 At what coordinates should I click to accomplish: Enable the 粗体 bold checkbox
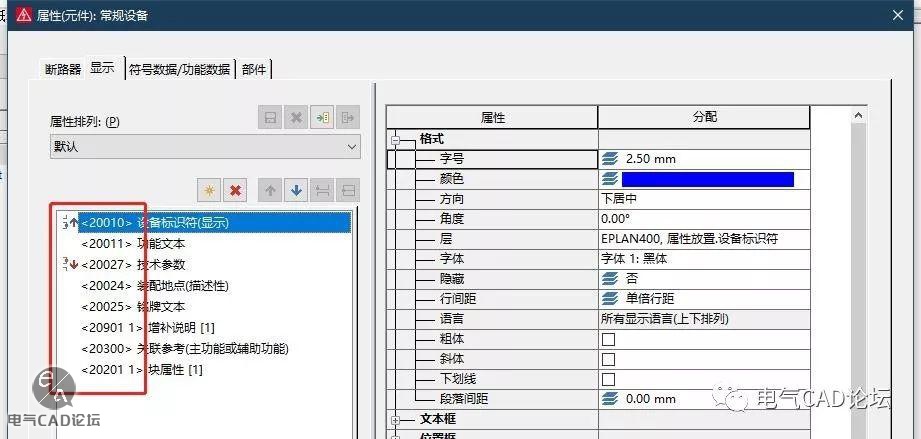pos(608,340)
